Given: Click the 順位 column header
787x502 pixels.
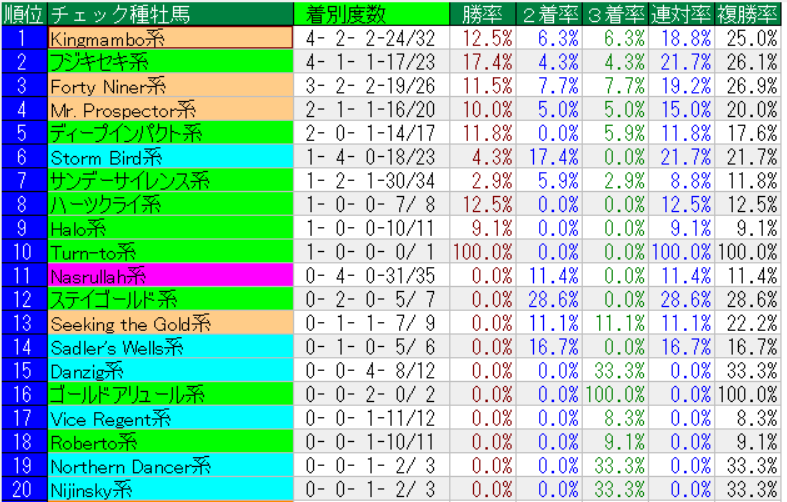Looking at the screenshot, I should click(23, 14).
